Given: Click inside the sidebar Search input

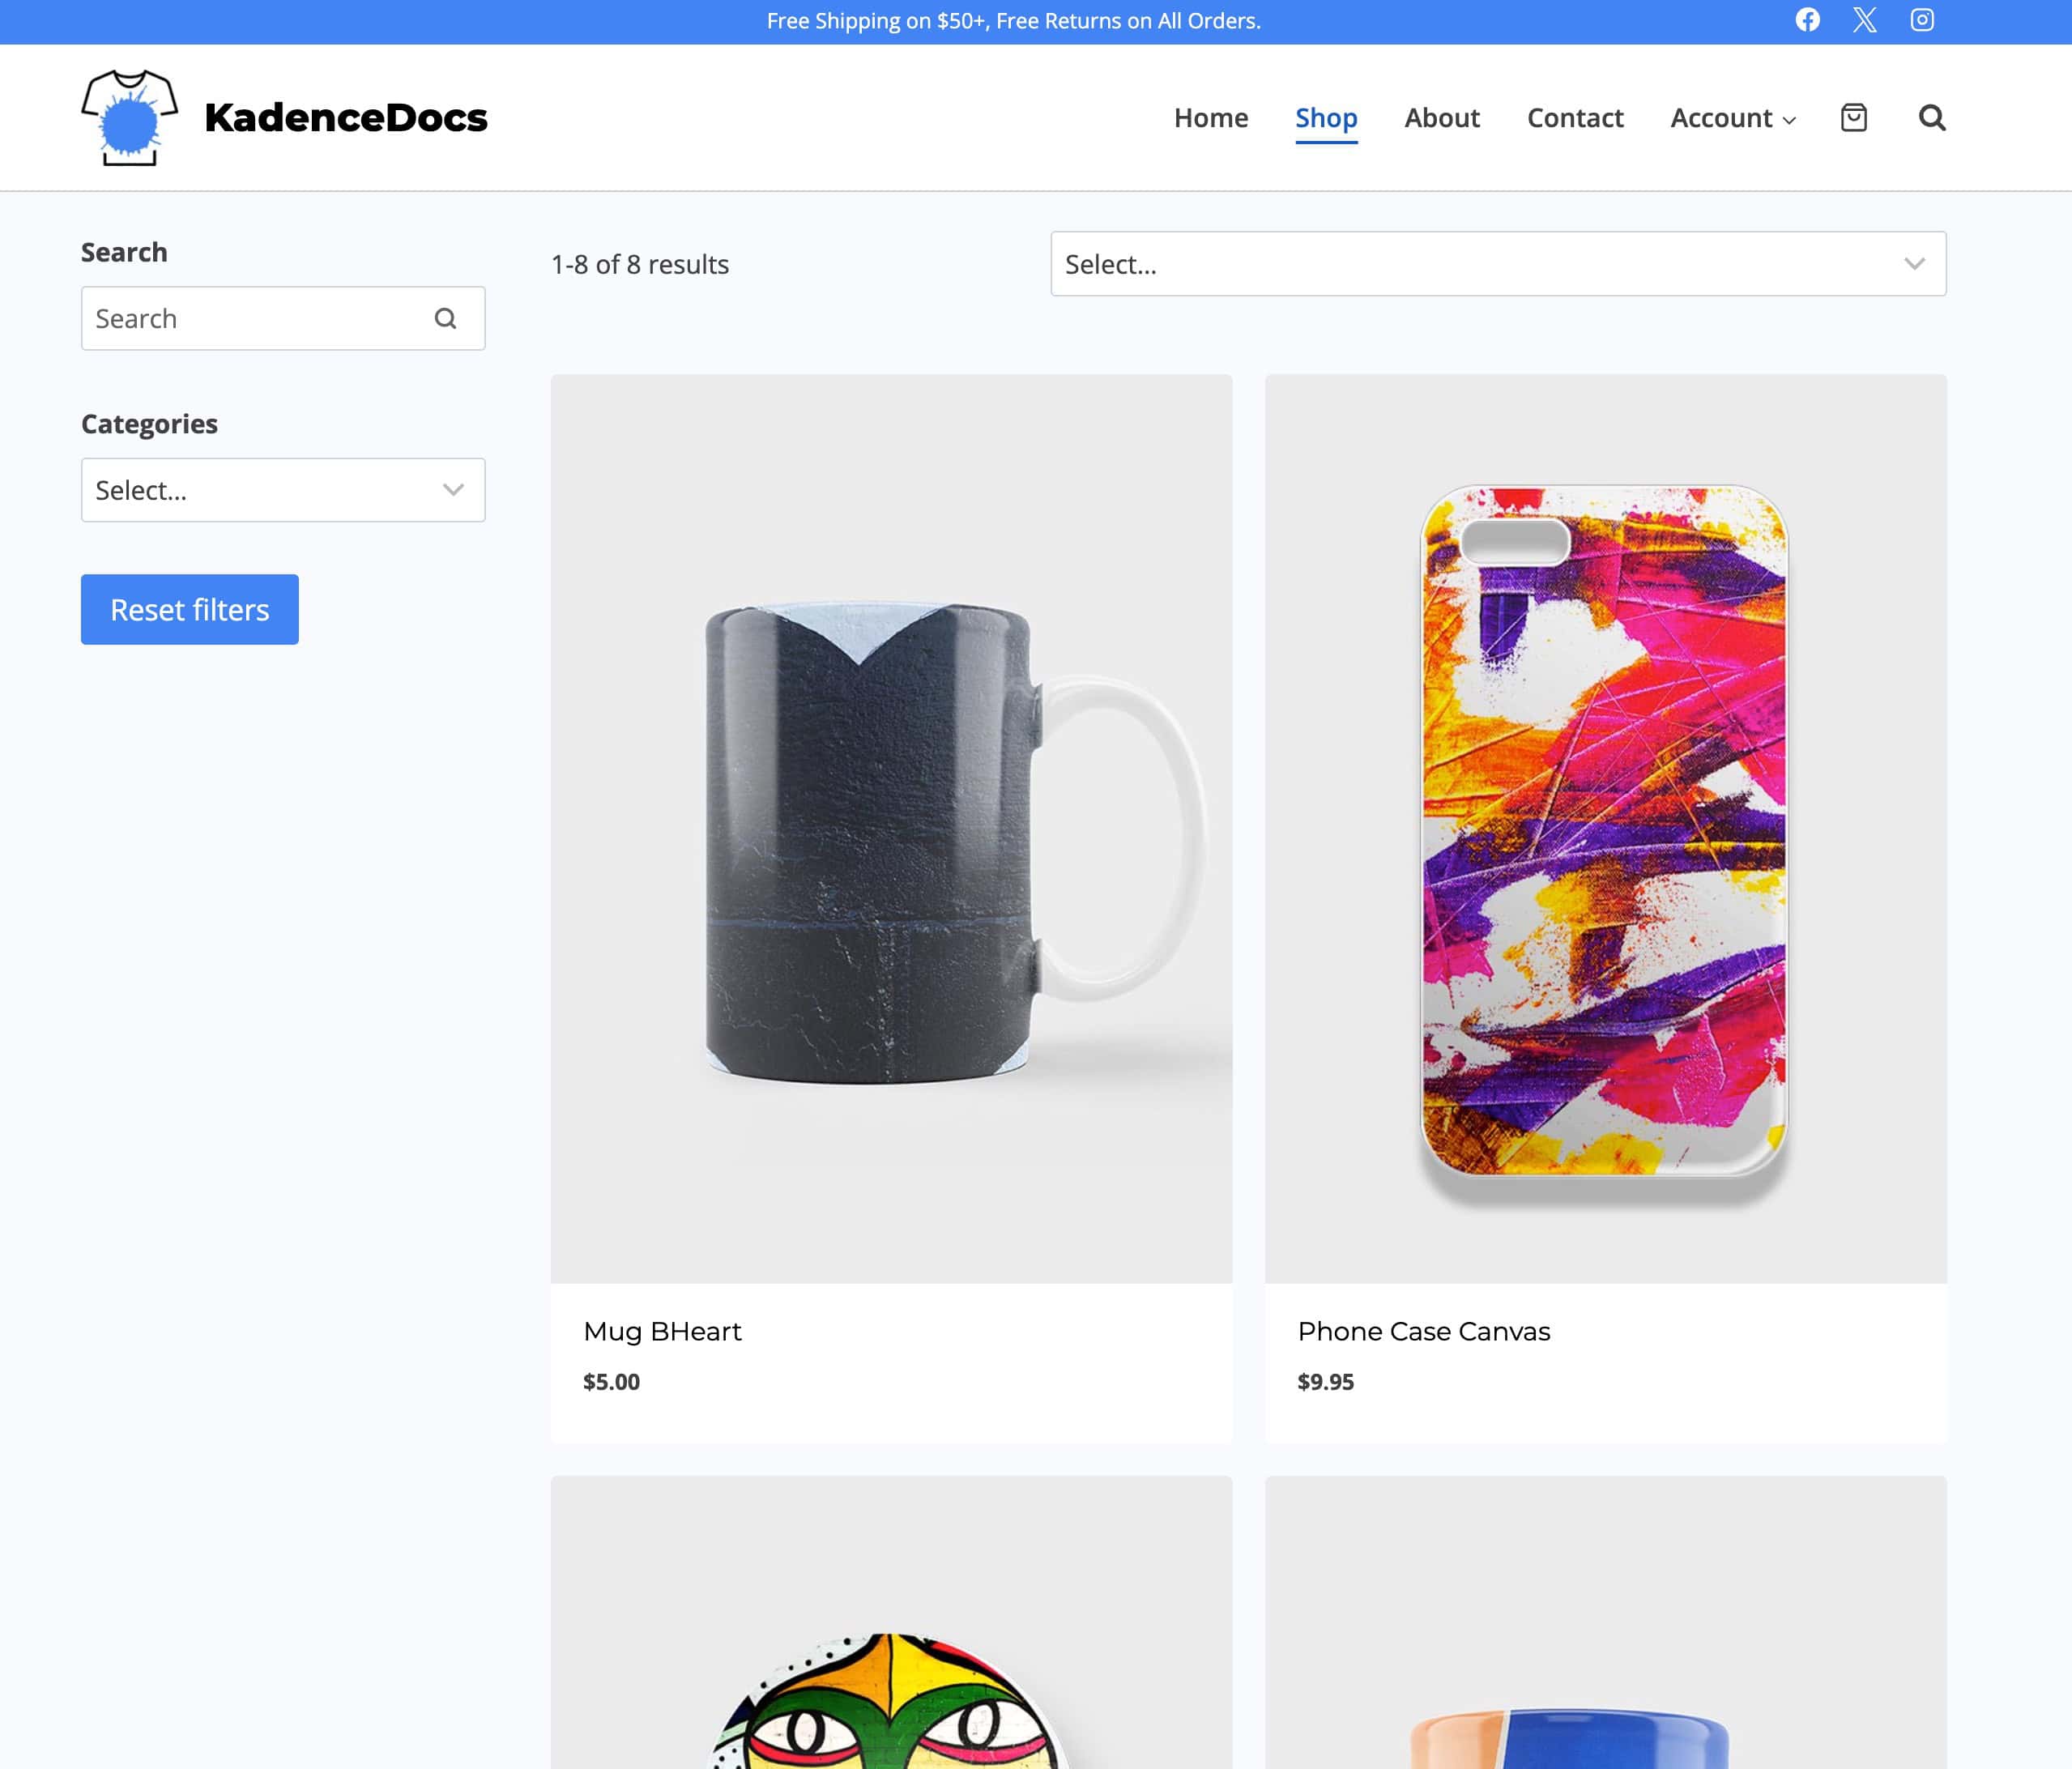Looking at the screenshot, I should click(250, 318).
